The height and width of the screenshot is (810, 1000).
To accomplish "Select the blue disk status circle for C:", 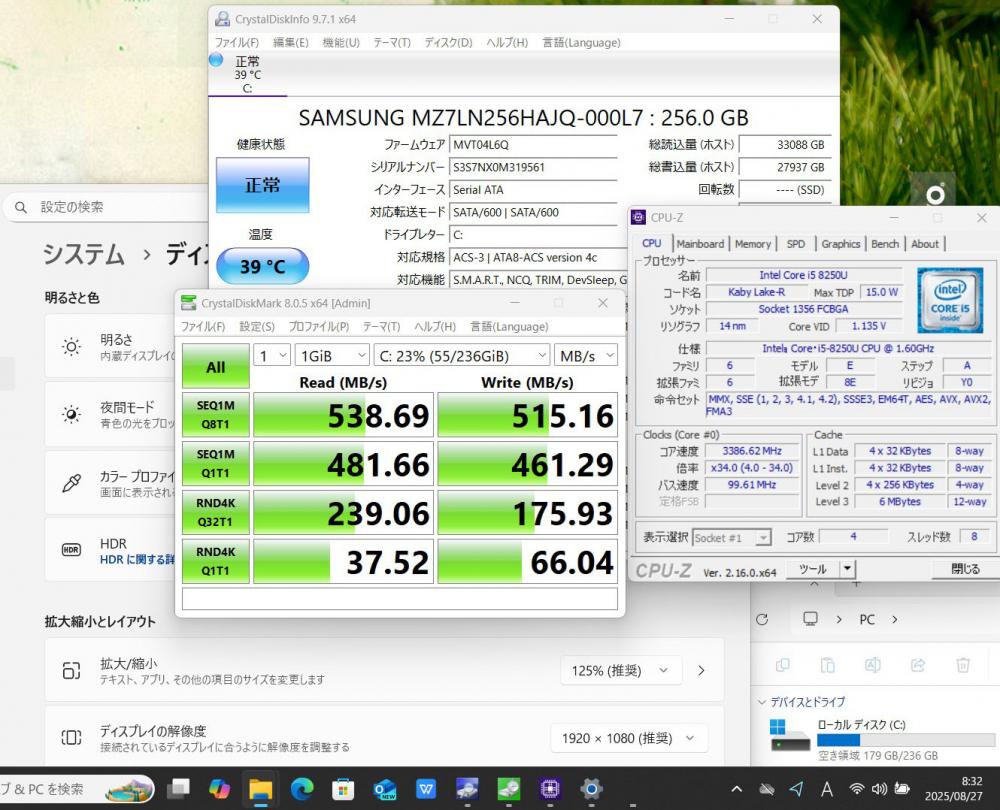I will click(216, 60).
